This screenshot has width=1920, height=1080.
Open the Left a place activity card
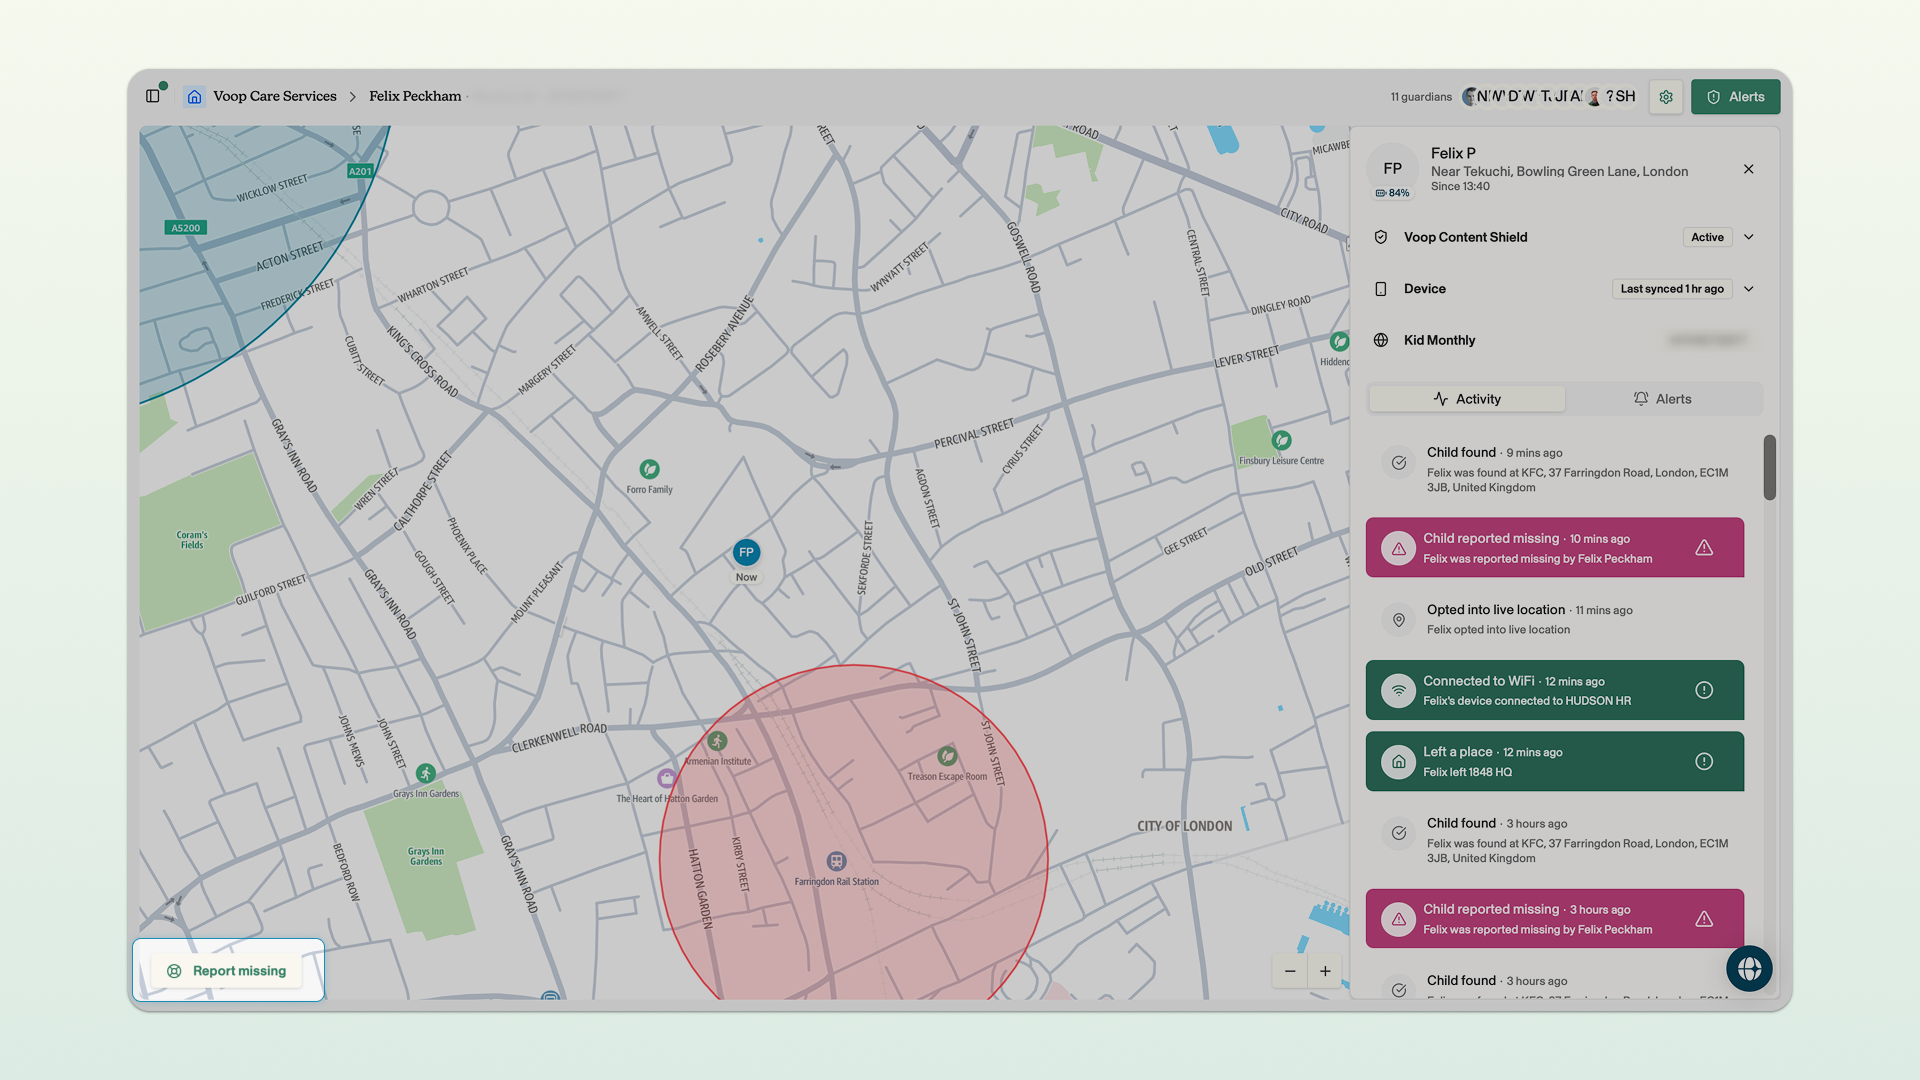[x=1555, y=762]
